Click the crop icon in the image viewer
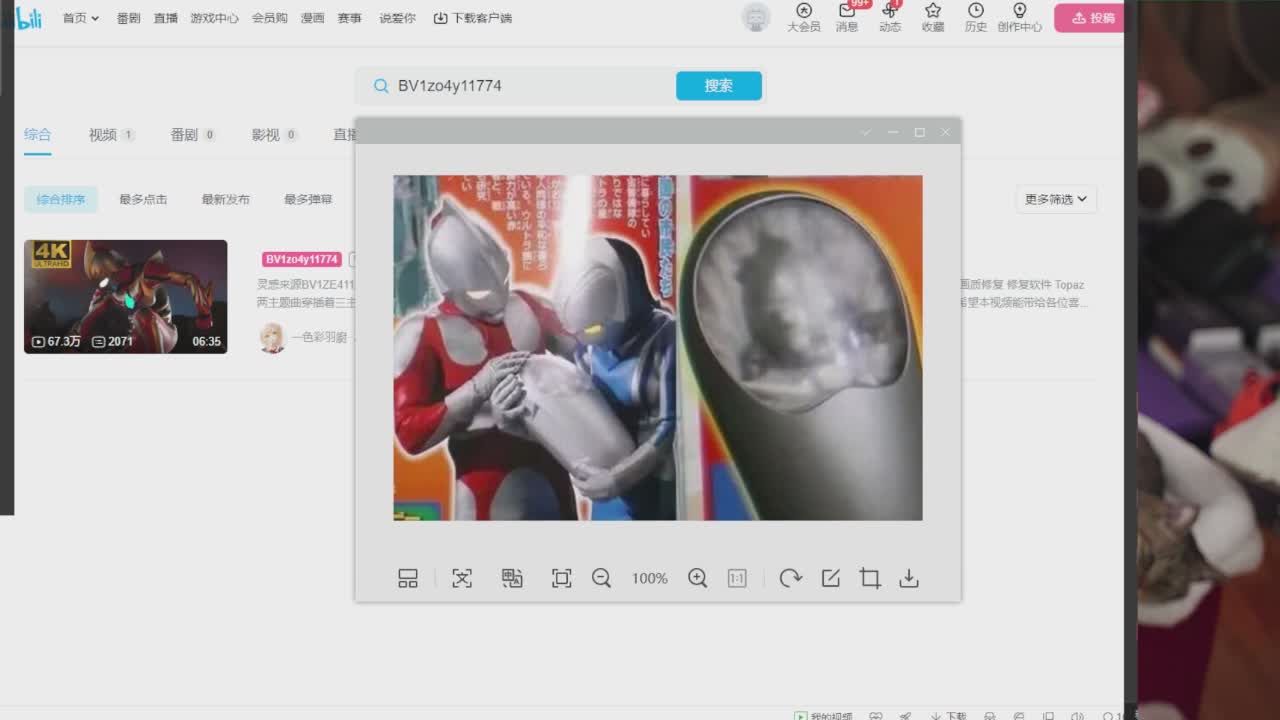1280x720 pixels. click(870, 578)
